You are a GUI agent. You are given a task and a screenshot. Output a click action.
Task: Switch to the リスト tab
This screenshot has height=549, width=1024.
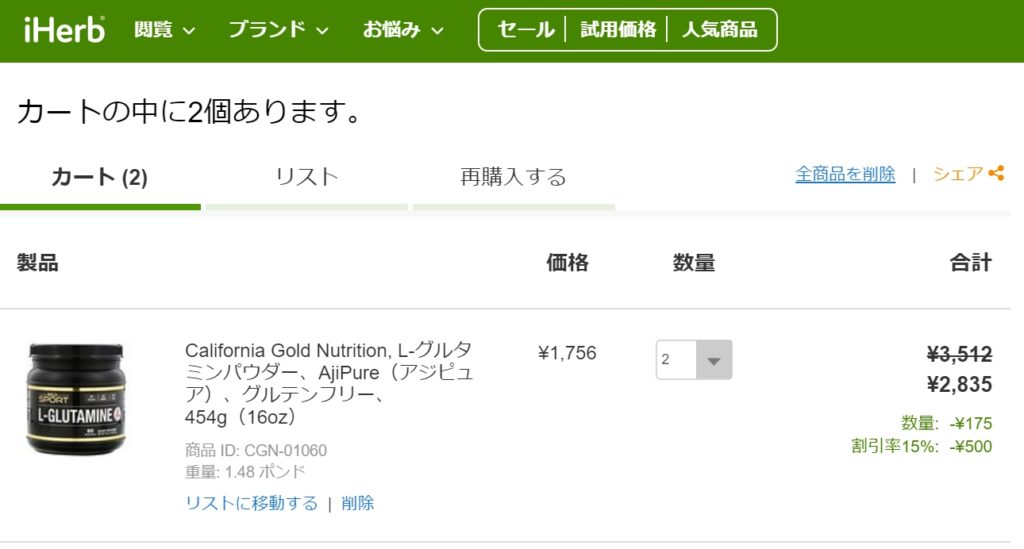coord(306,177)
